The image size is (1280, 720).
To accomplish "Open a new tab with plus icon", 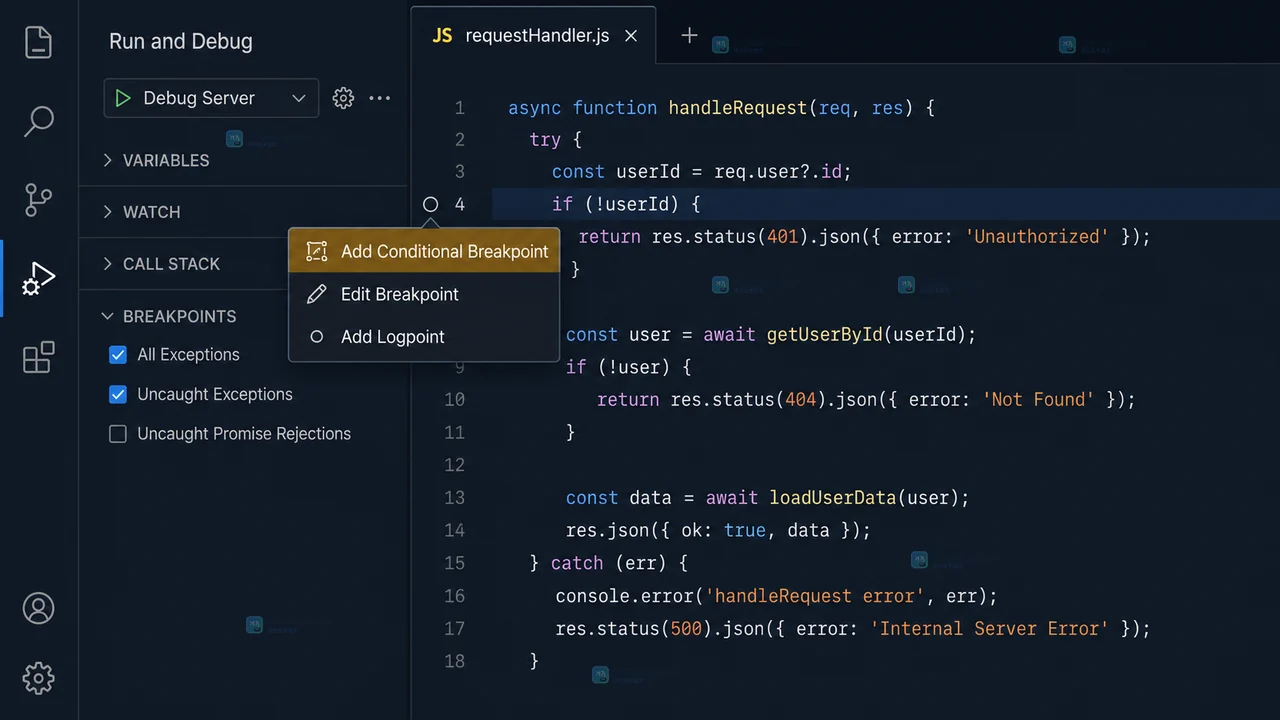I will pyautogui.click(x=689, y=36).
